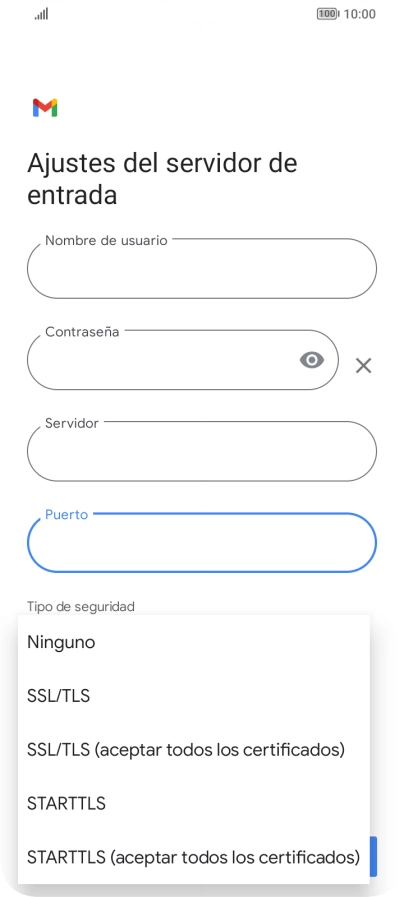The width and height of the screenshot is (404, 897).
Task: Click the Ajustes del servidor de entrada heading
Action: (162, 179)
